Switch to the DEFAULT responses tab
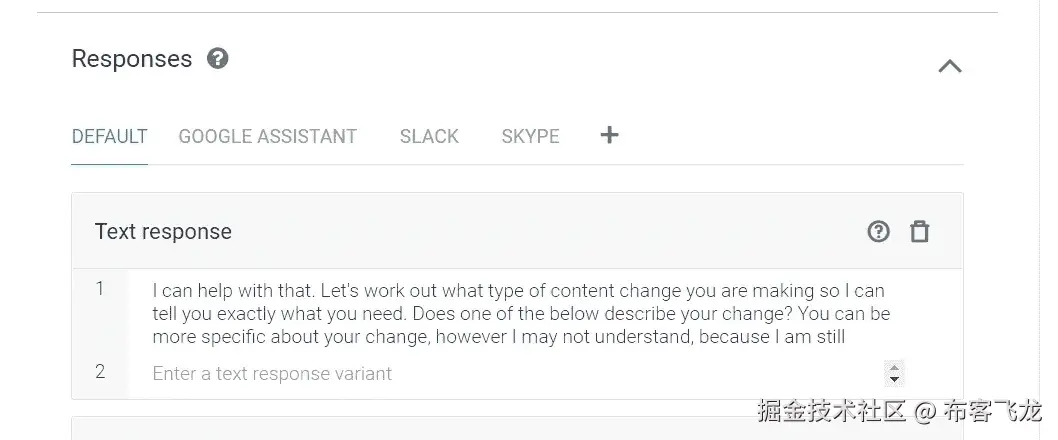Screen dimensions: 1058x440 click(110, 136)
